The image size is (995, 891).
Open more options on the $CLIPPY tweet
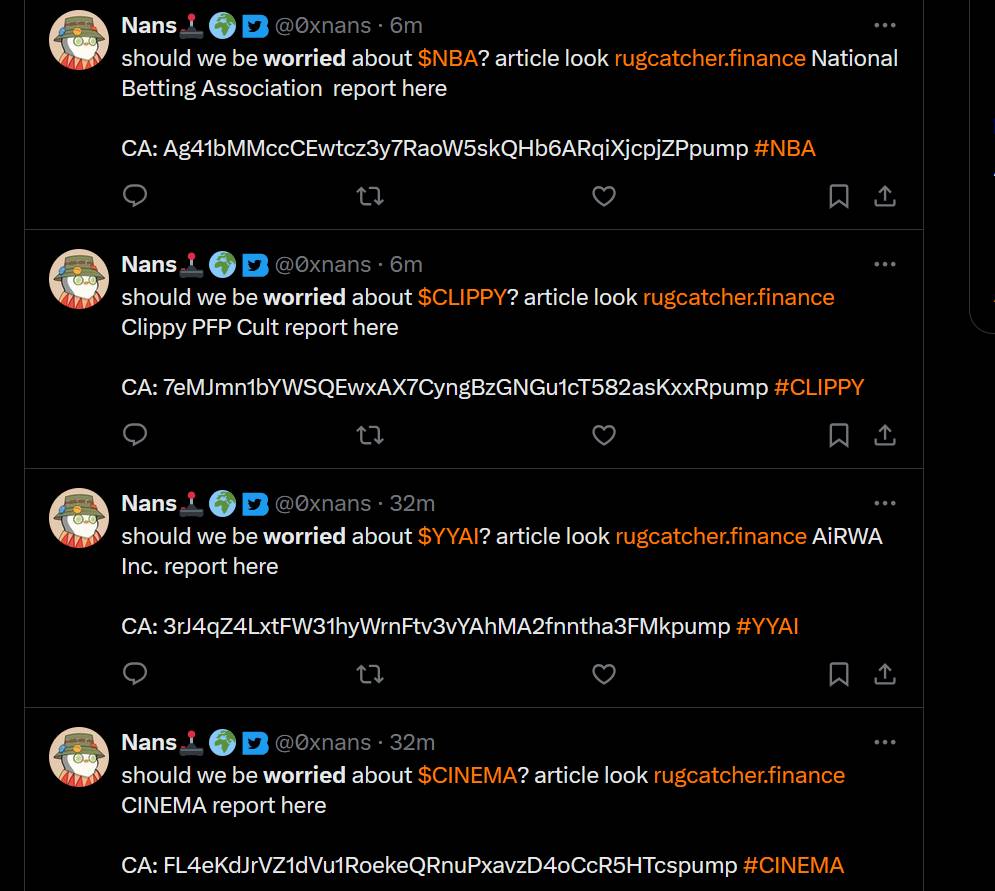(885, 265)
